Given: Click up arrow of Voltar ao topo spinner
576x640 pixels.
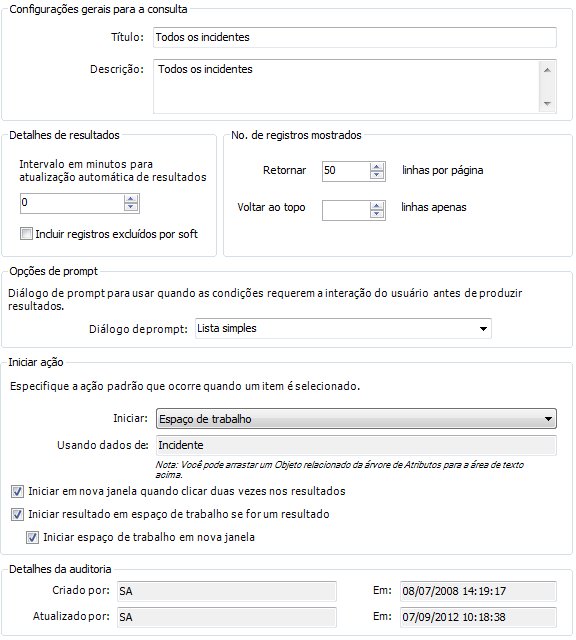Looking at the screenshot, I should click(x=377, y=206).
